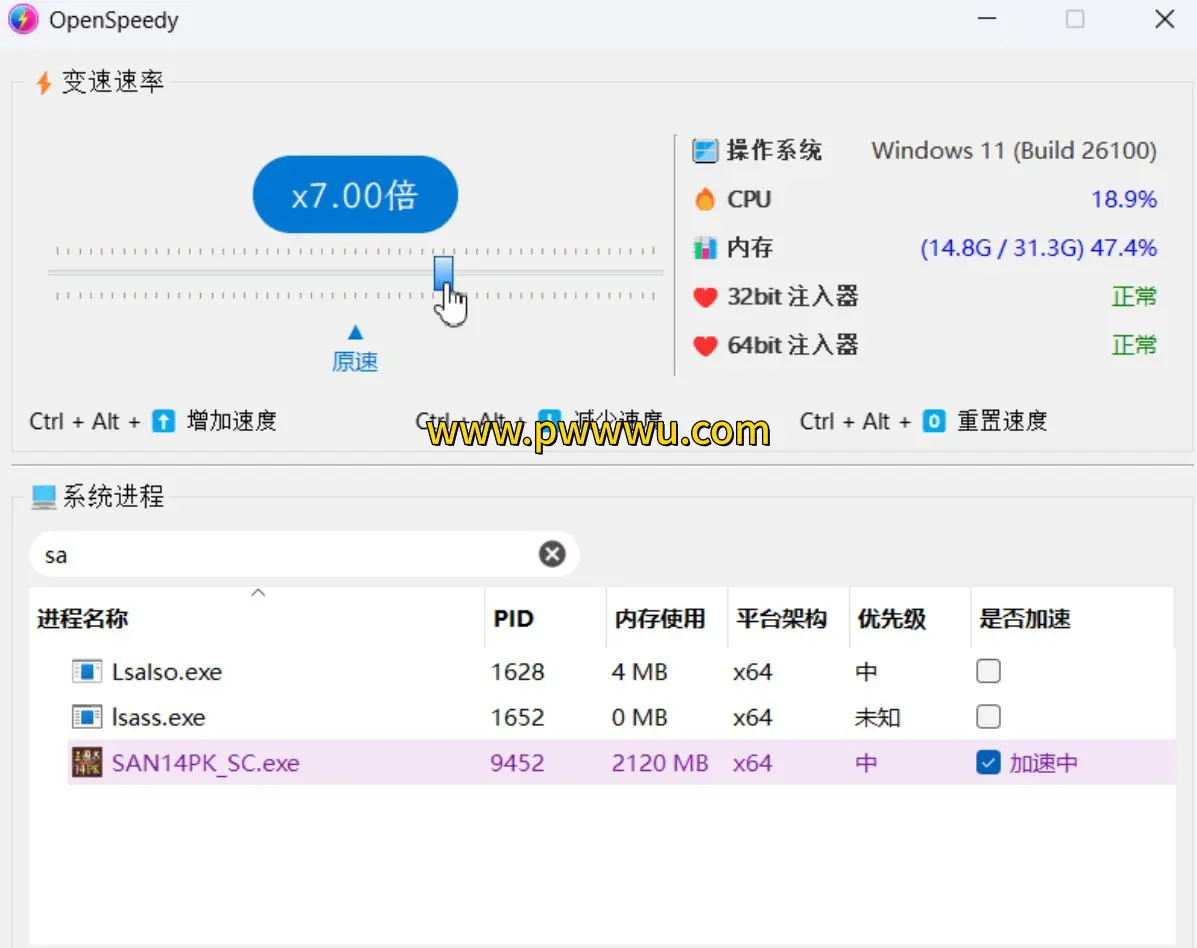Click the up-arrow key icon after Ctrl + Alt
Image resolution: width=1197 pixels, height=948 pixels.
pos(159,421)
